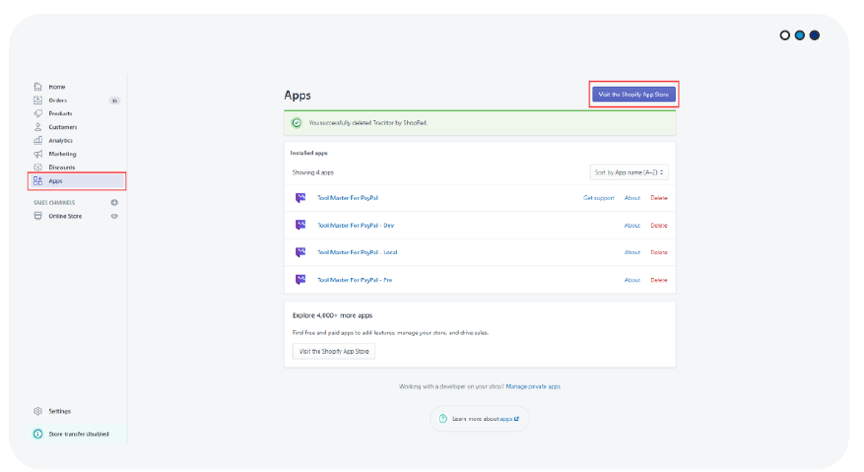Open Orders via its inbox icon
This screenshot has width=864, height=472.
pos(38,100)
